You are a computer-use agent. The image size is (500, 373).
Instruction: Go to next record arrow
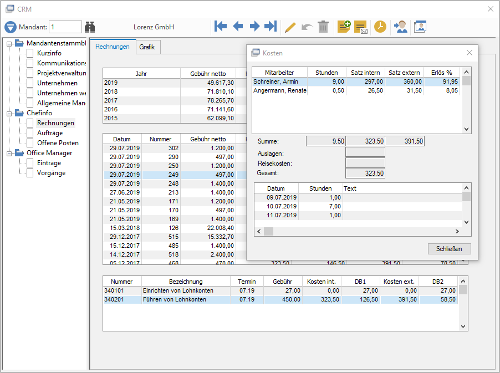(x=255, y=26)
